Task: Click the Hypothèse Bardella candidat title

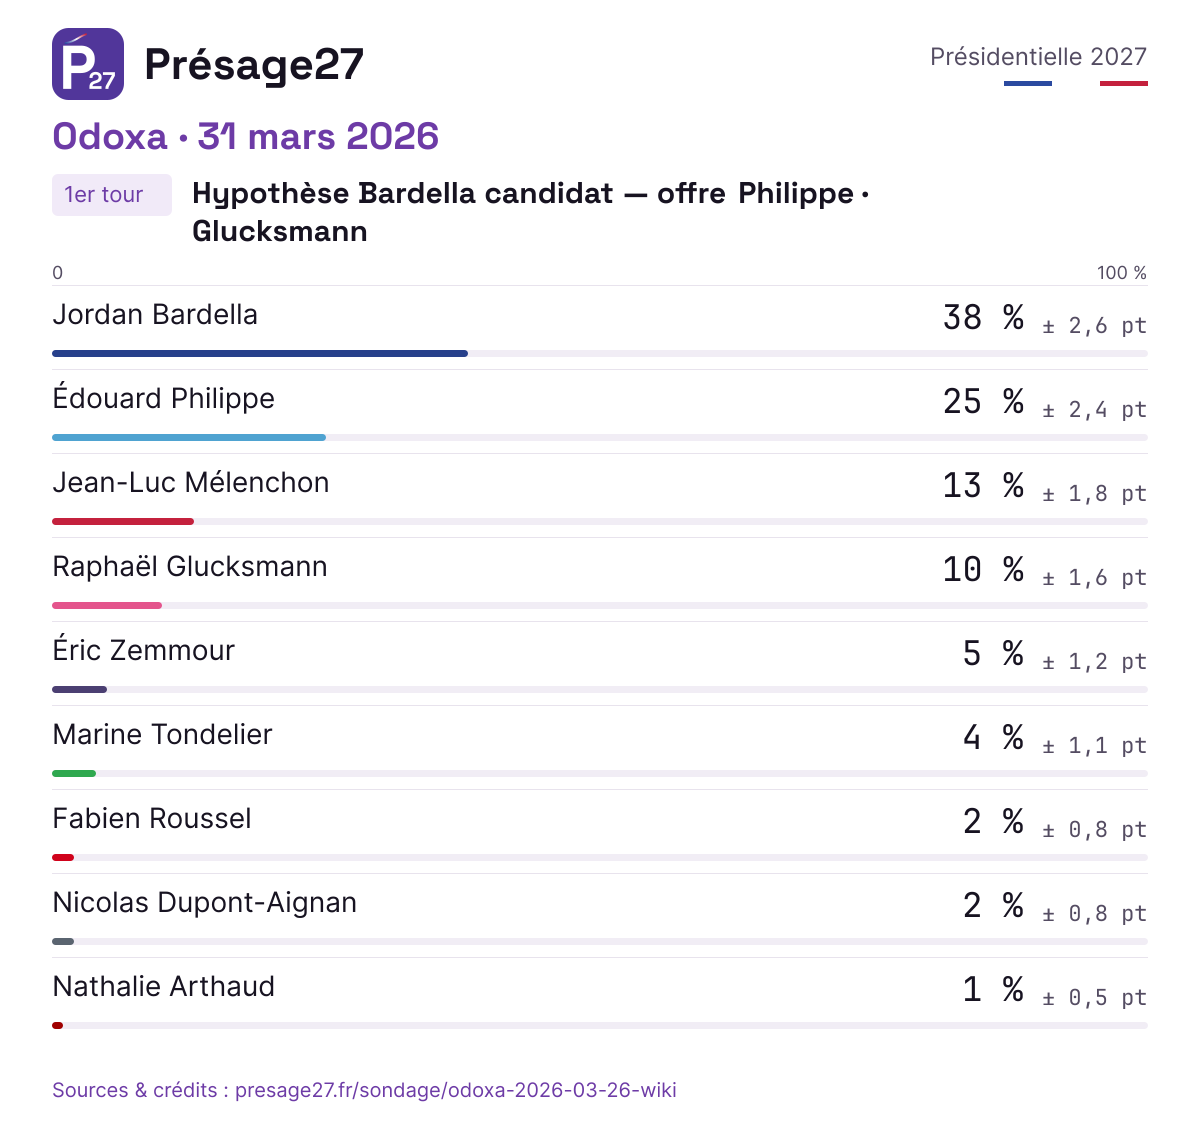Action: pos(530,212)
